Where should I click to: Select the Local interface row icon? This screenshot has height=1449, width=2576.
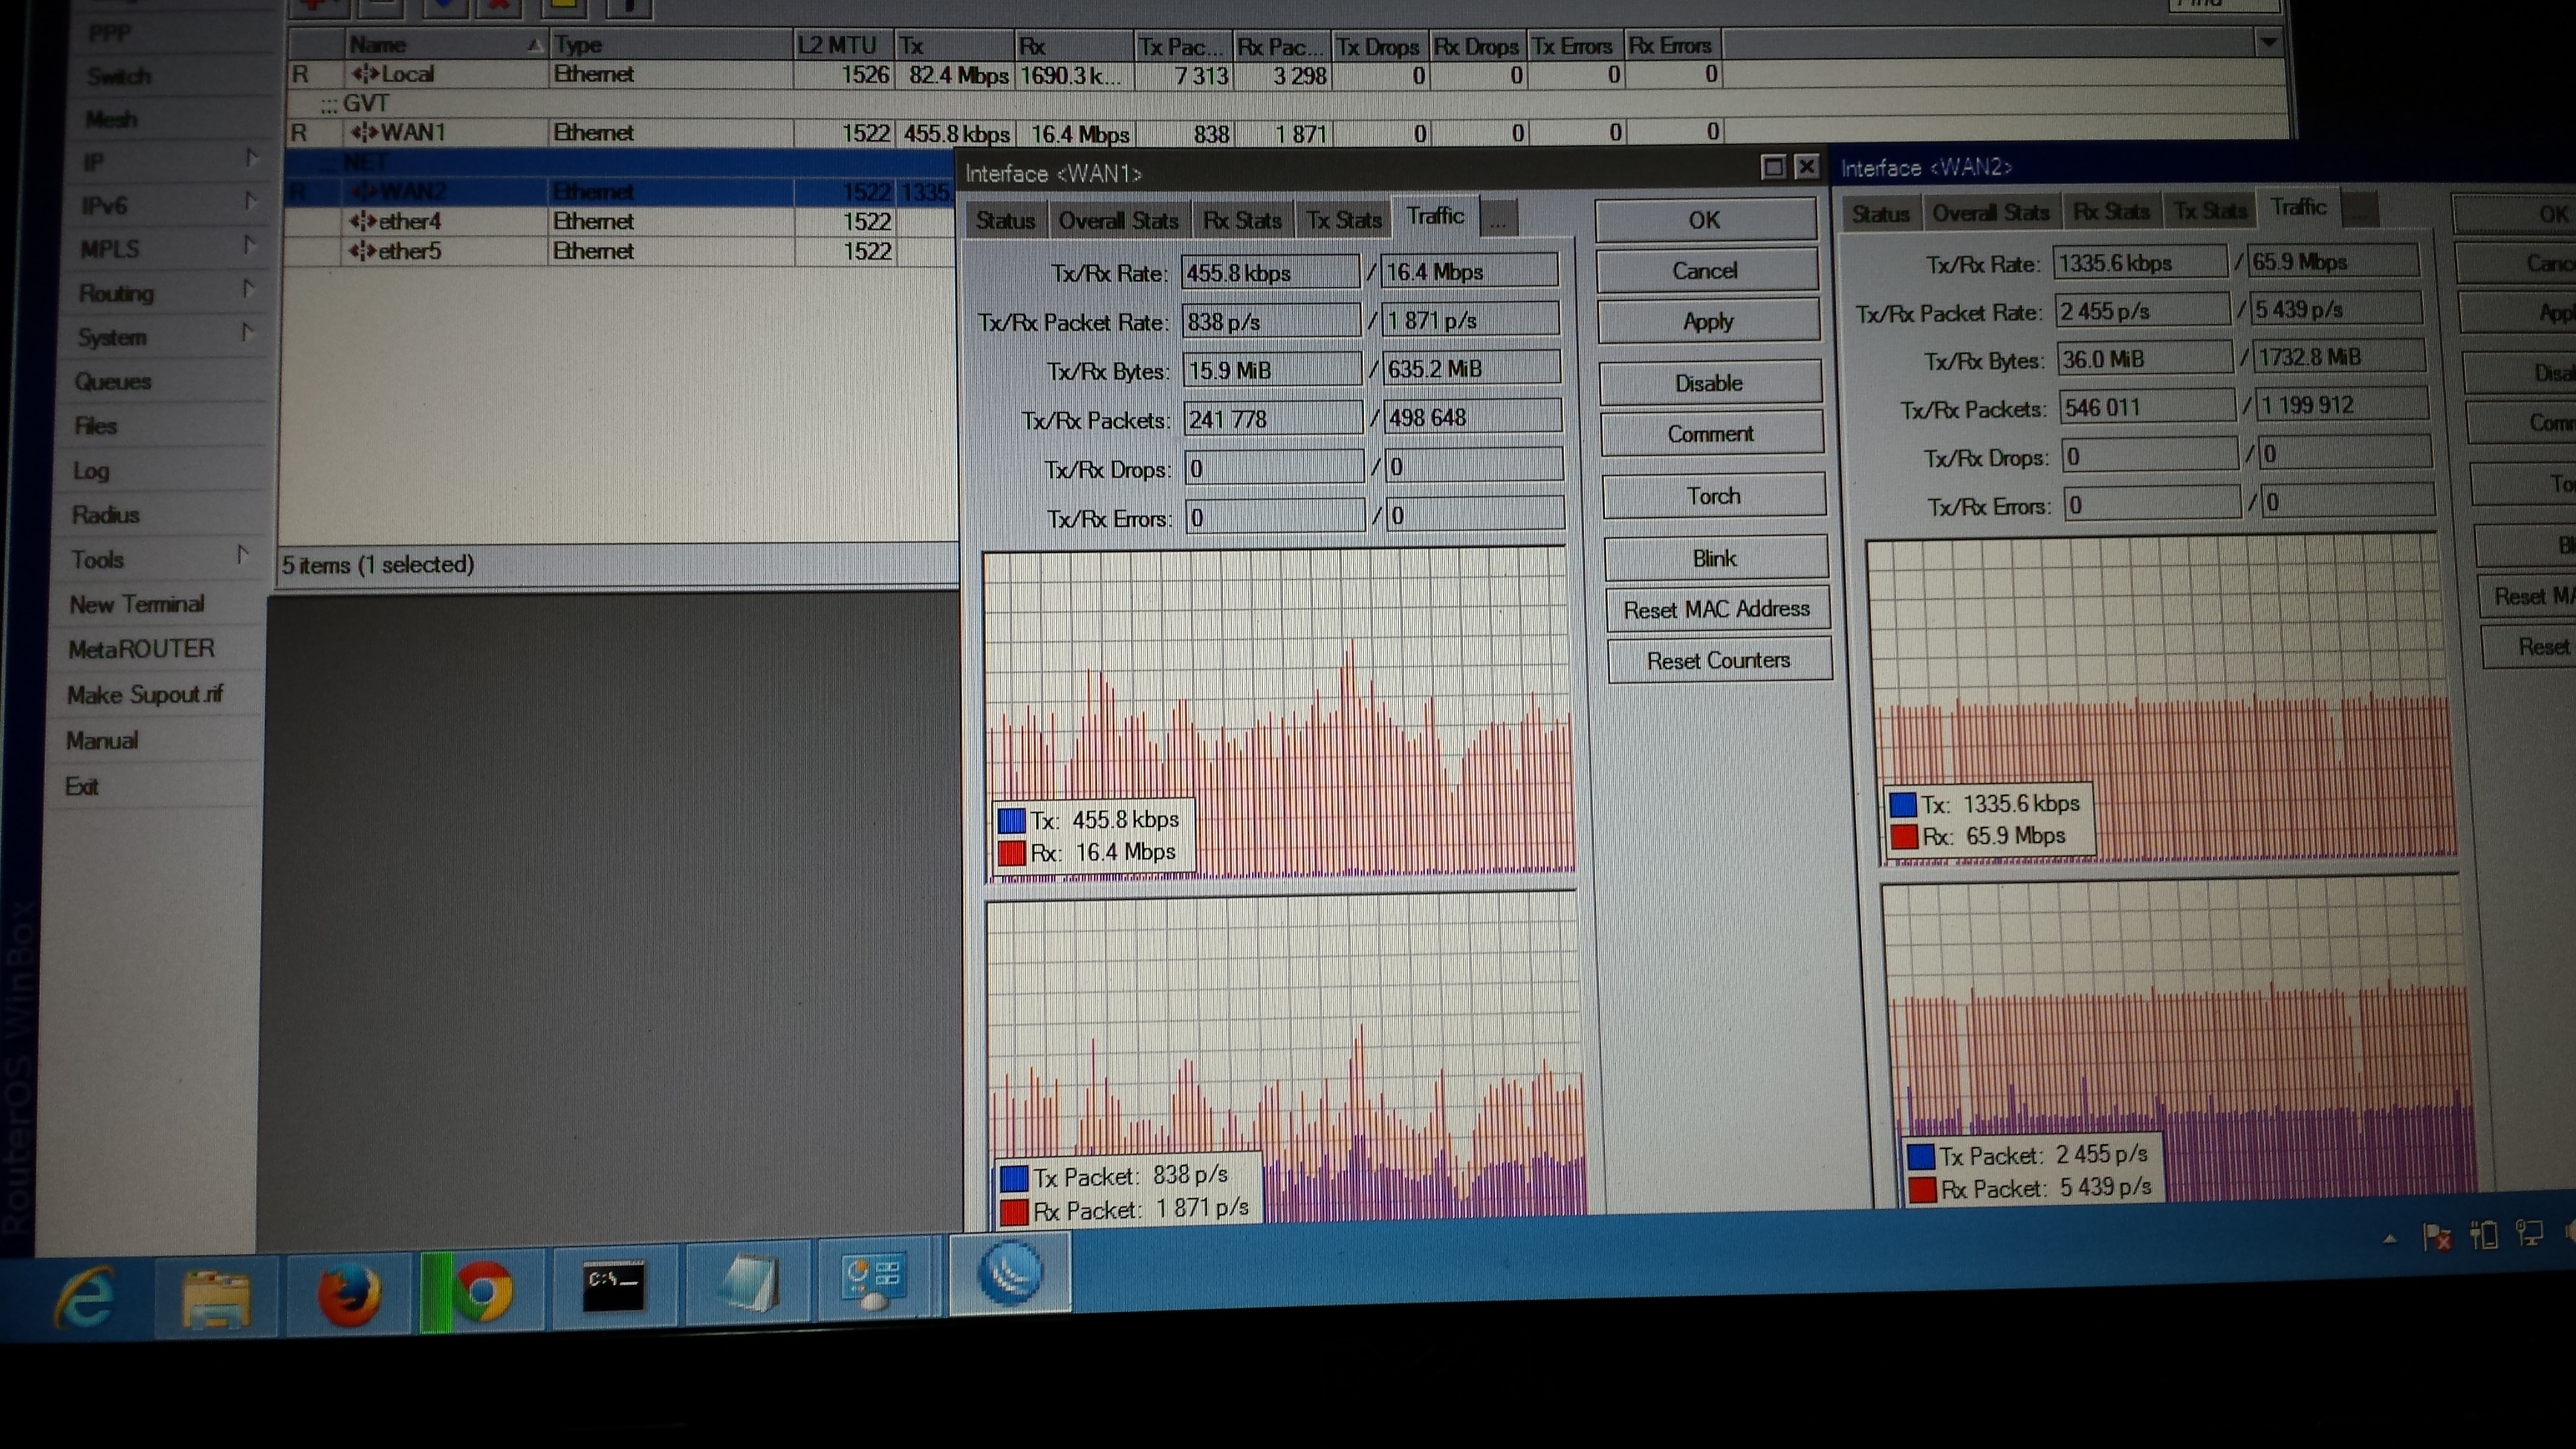[364, 74]
